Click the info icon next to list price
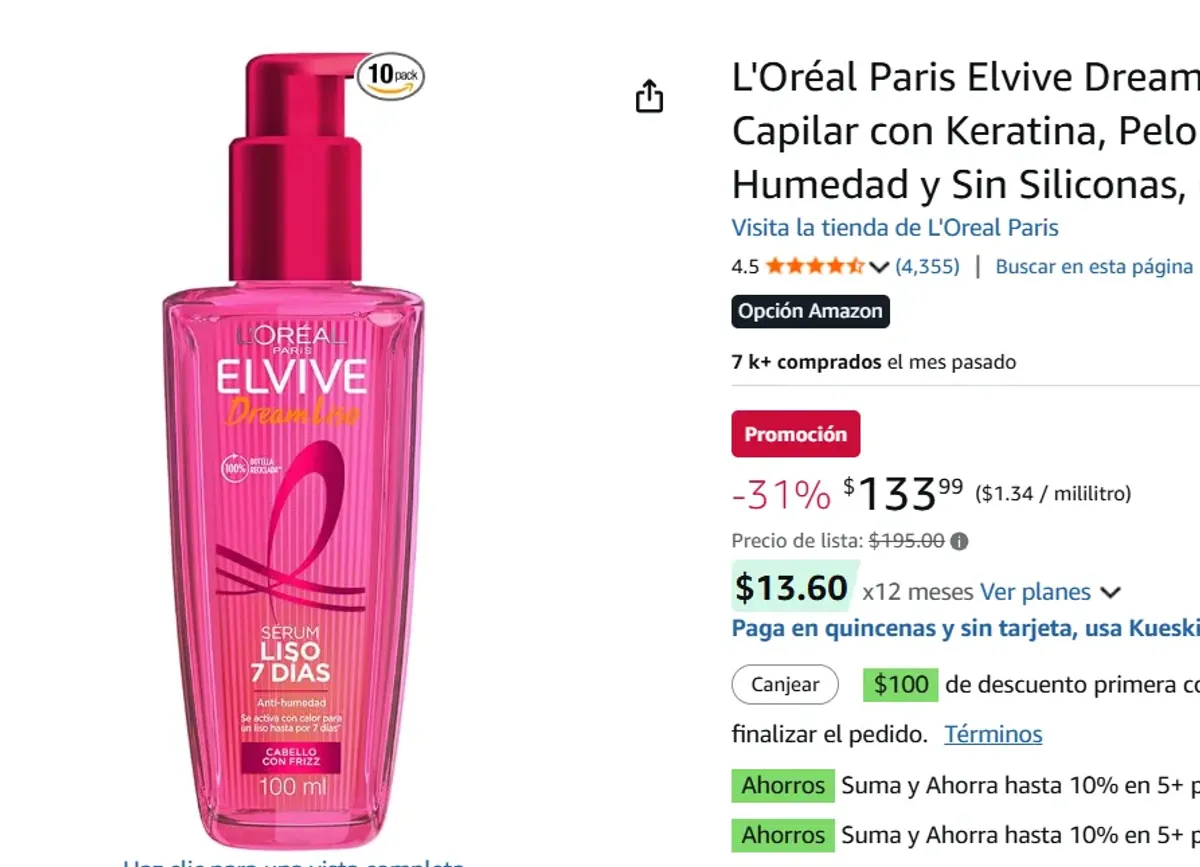The image size is (1200, 867). [959, 542]
